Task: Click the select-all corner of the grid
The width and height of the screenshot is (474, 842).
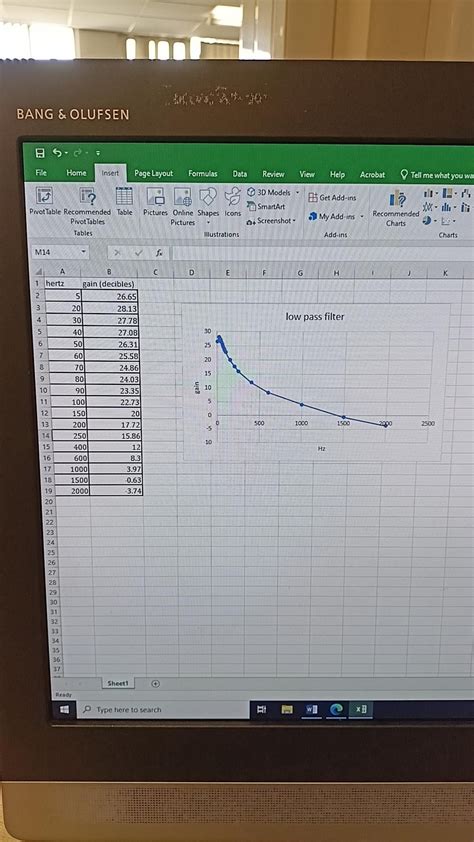Action: 37,272
